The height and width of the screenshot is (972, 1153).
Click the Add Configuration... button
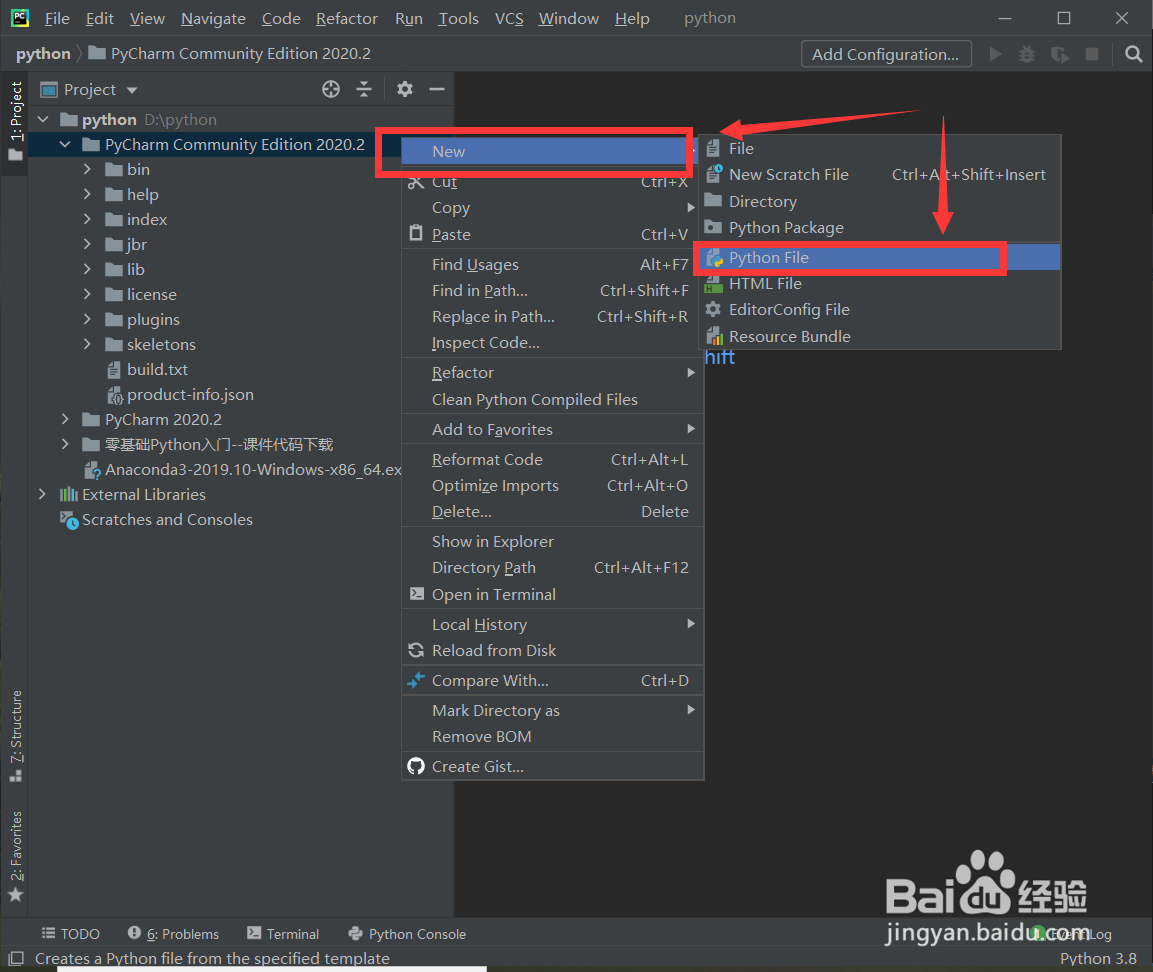pyautogui.click(x=885, y=54)
